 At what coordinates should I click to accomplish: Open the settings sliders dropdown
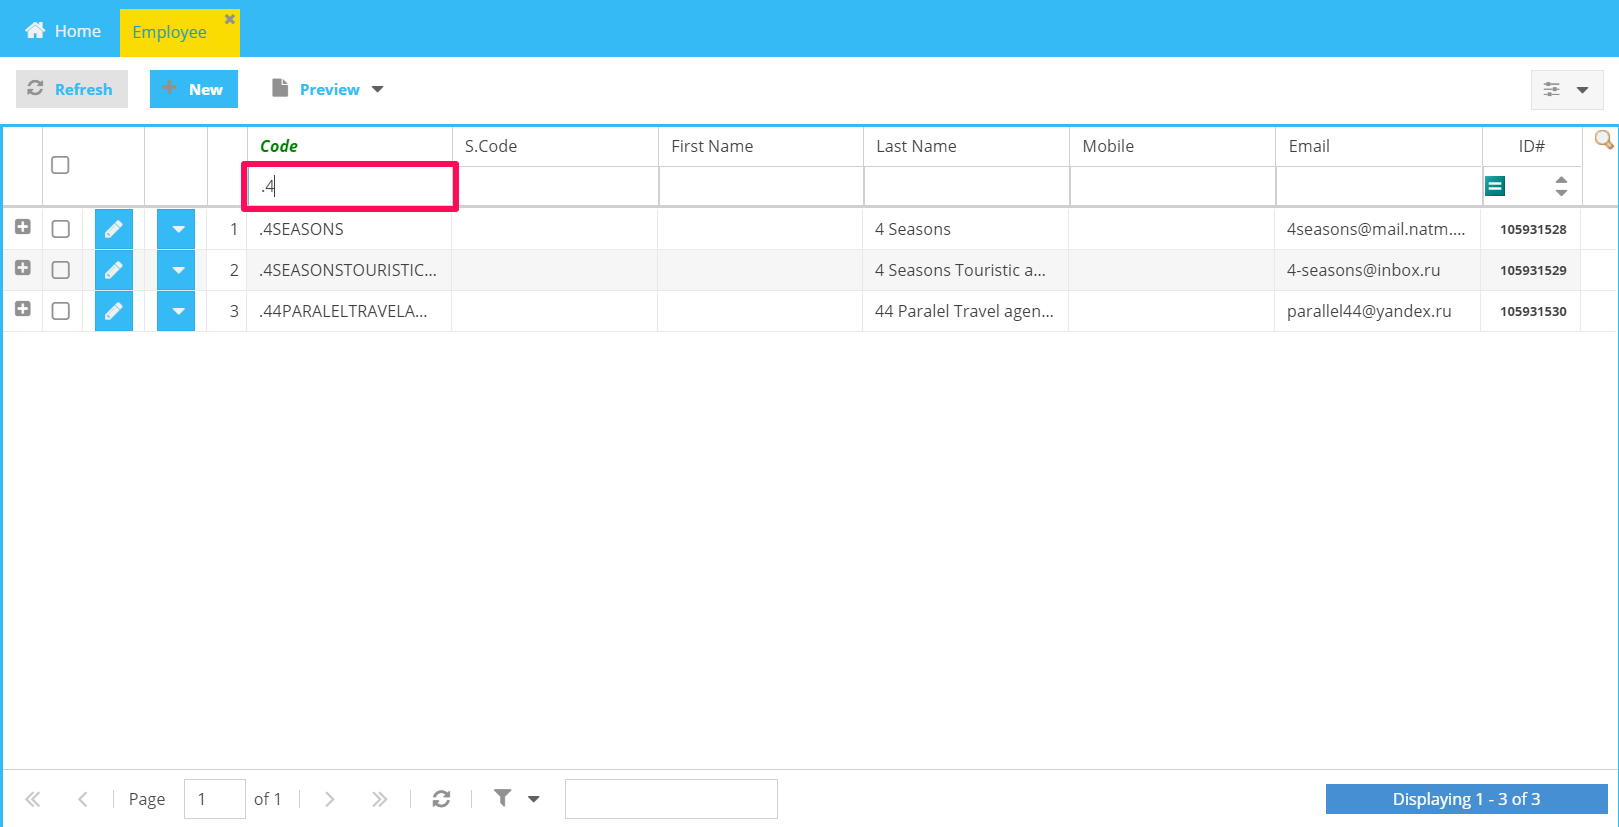[x=1567, y=89]
